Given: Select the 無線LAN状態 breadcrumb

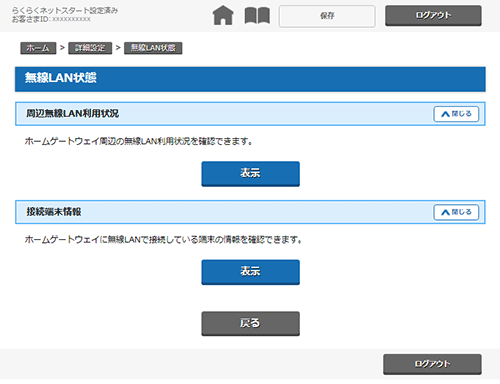Looking at the screenshot, I should click(153, 48).
